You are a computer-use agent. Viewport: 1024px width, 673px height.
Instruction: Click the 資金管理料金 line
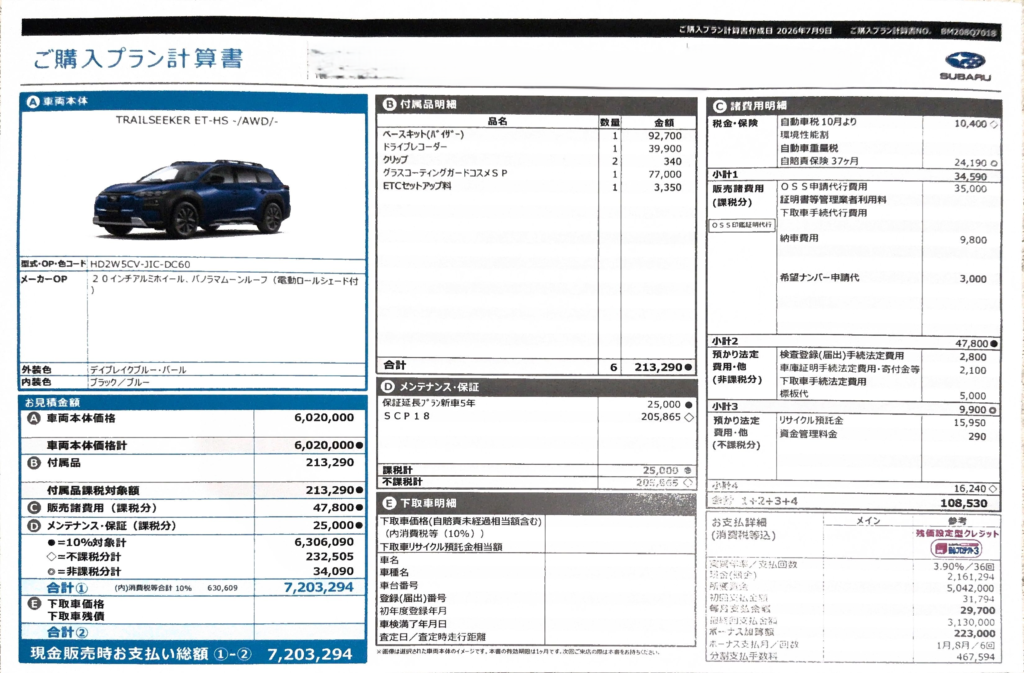click(808, 433)
